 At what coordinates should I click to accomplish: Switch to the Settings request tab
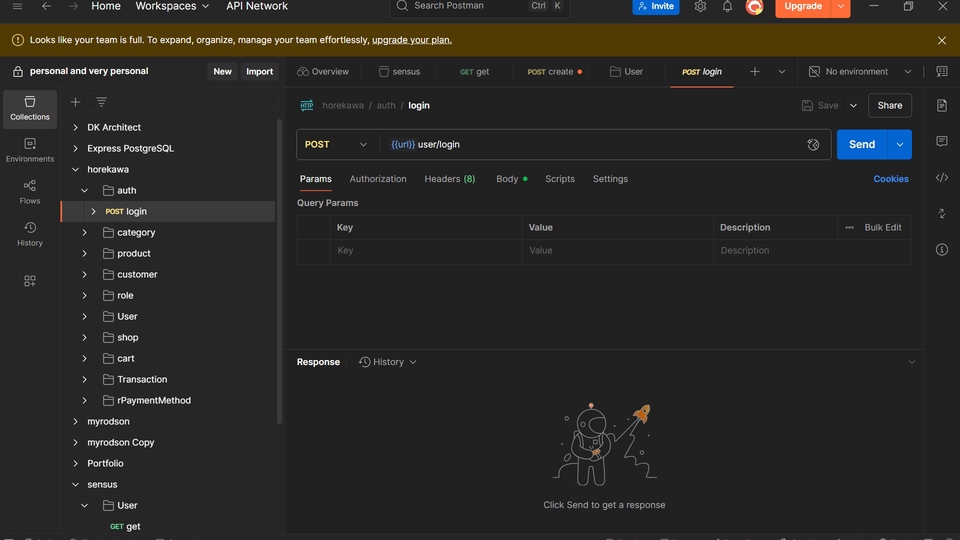click(x=610, y=179)
